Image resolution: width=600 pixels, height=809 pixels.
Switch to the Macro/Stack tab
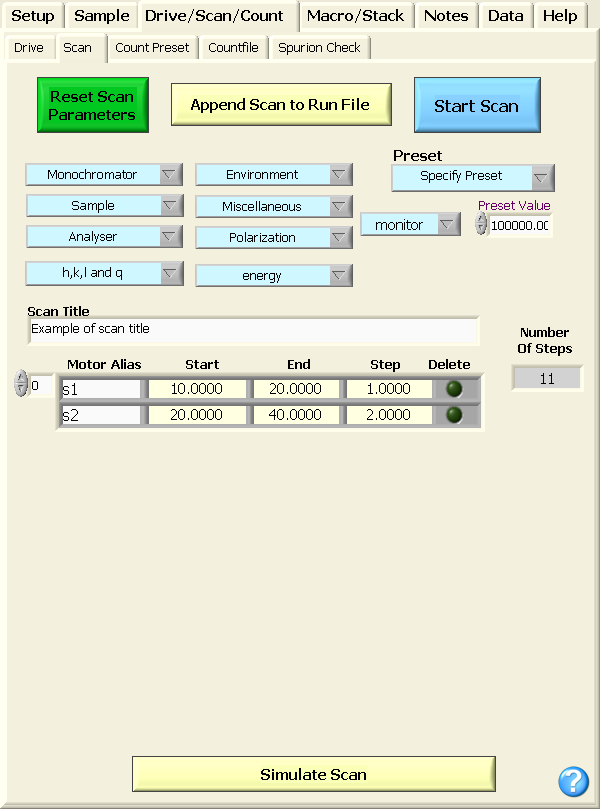[355, 16]
